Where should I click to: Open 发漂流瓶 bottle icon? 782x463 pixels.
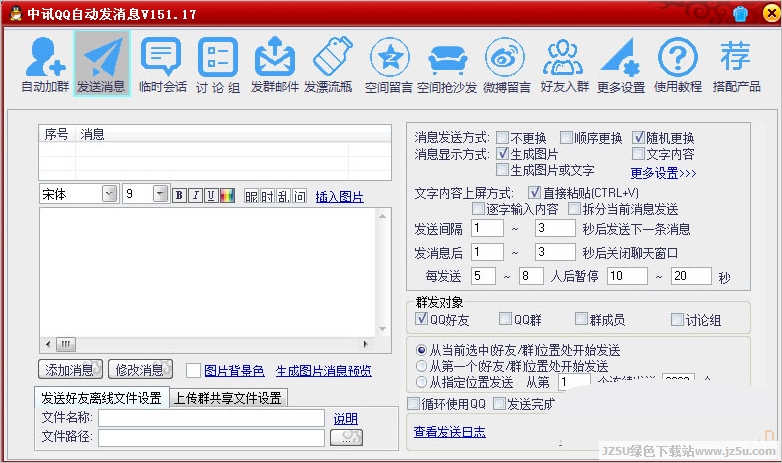(329, 64)
